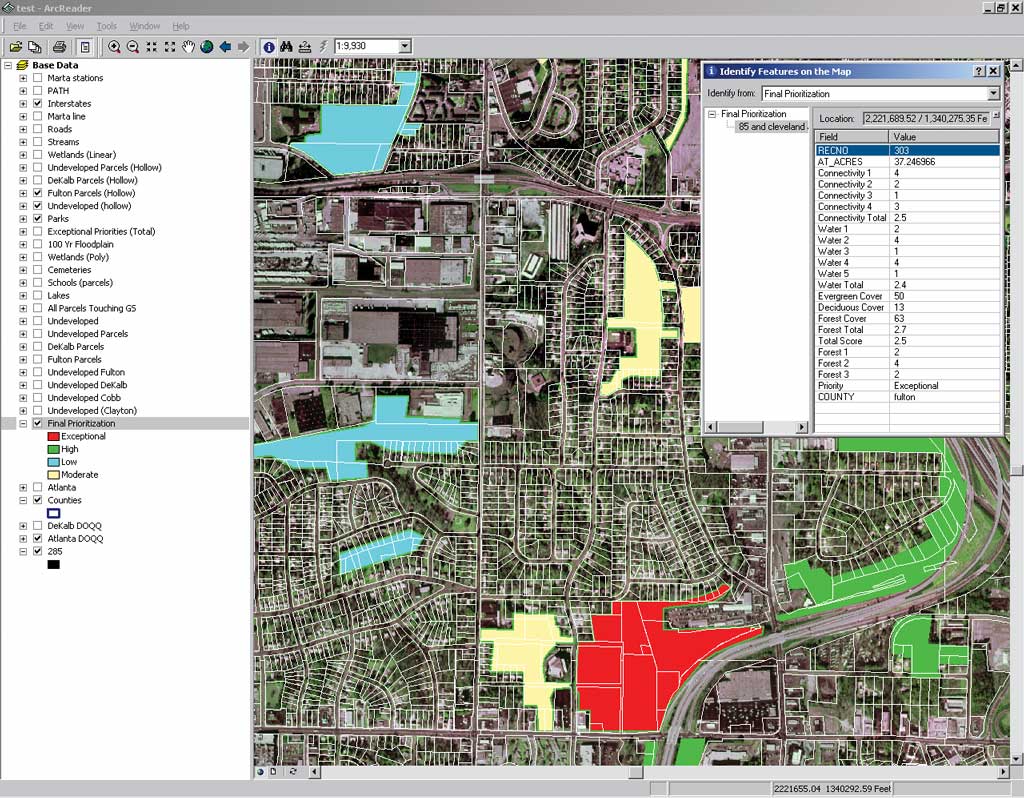
Task: Click the Moderate yellow legend swatch
Action: pos(54,475)
